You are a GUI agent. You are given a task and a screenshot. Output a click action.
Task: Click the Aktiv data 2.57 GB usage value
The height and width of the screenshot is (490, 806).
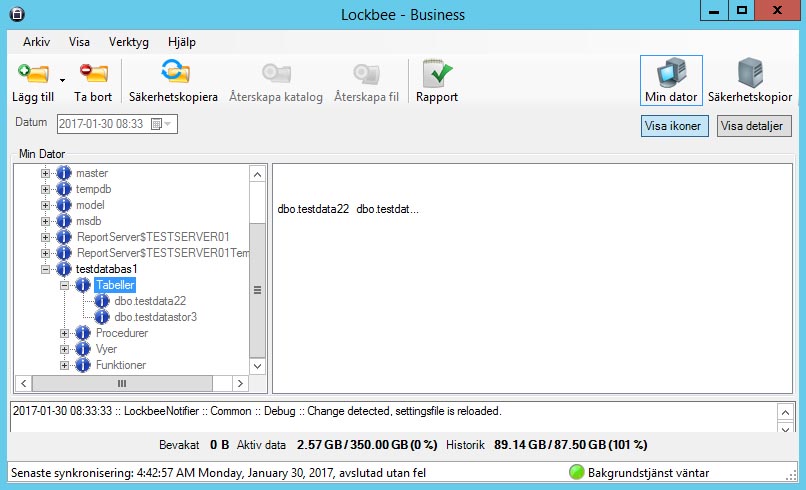[367, 445]
